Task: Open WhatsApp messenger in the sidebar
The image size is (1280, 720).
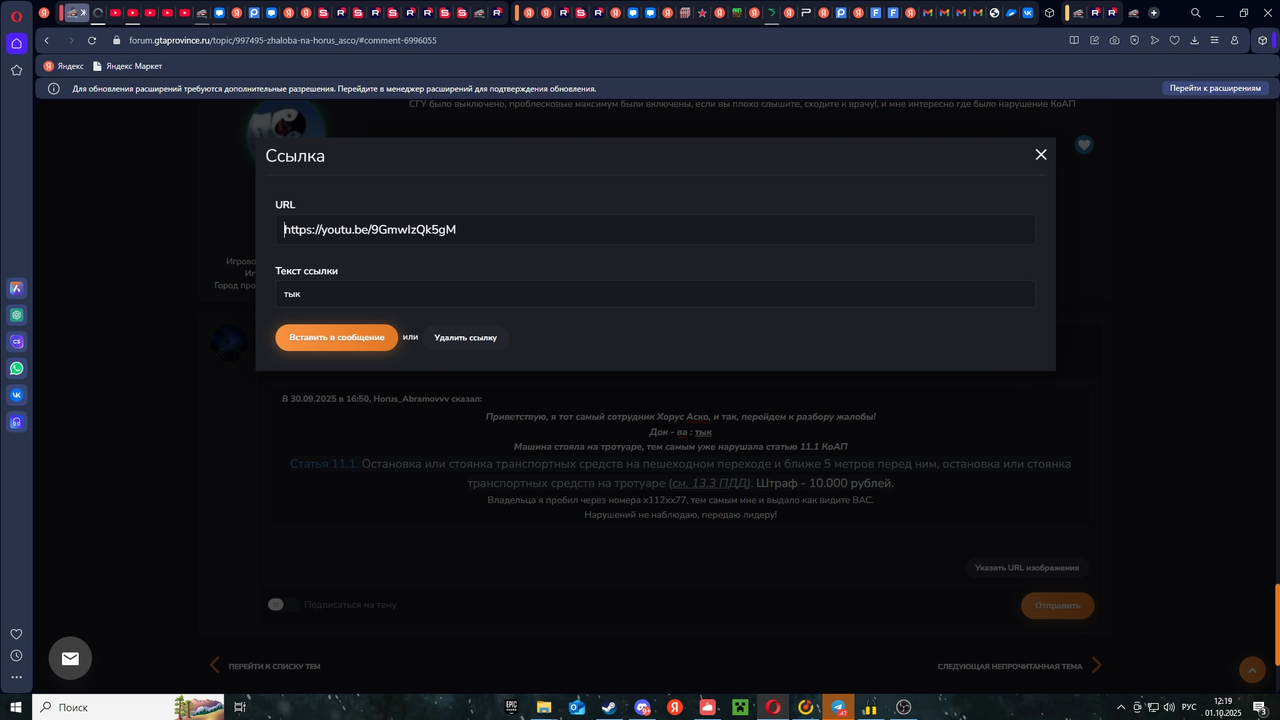Action: click(x=16, y=369)
